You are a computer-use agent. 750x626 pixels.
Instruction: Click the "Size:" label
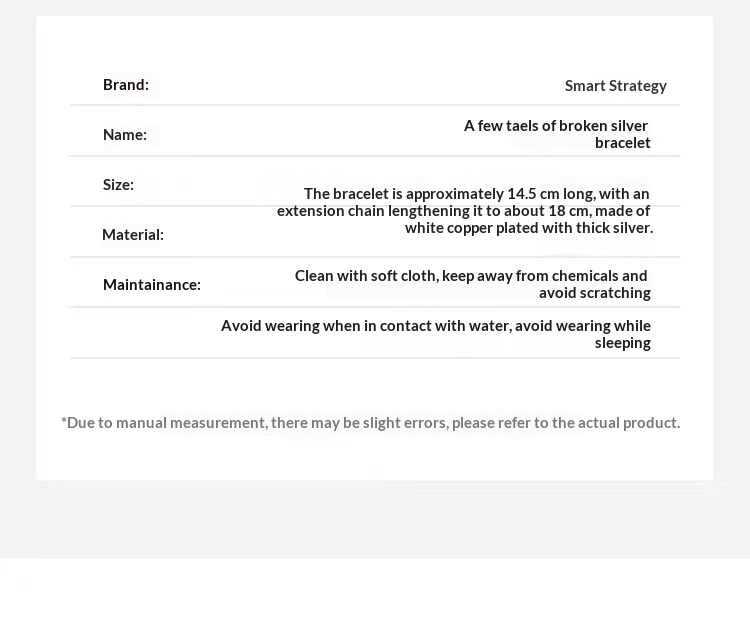pos(118,185)
